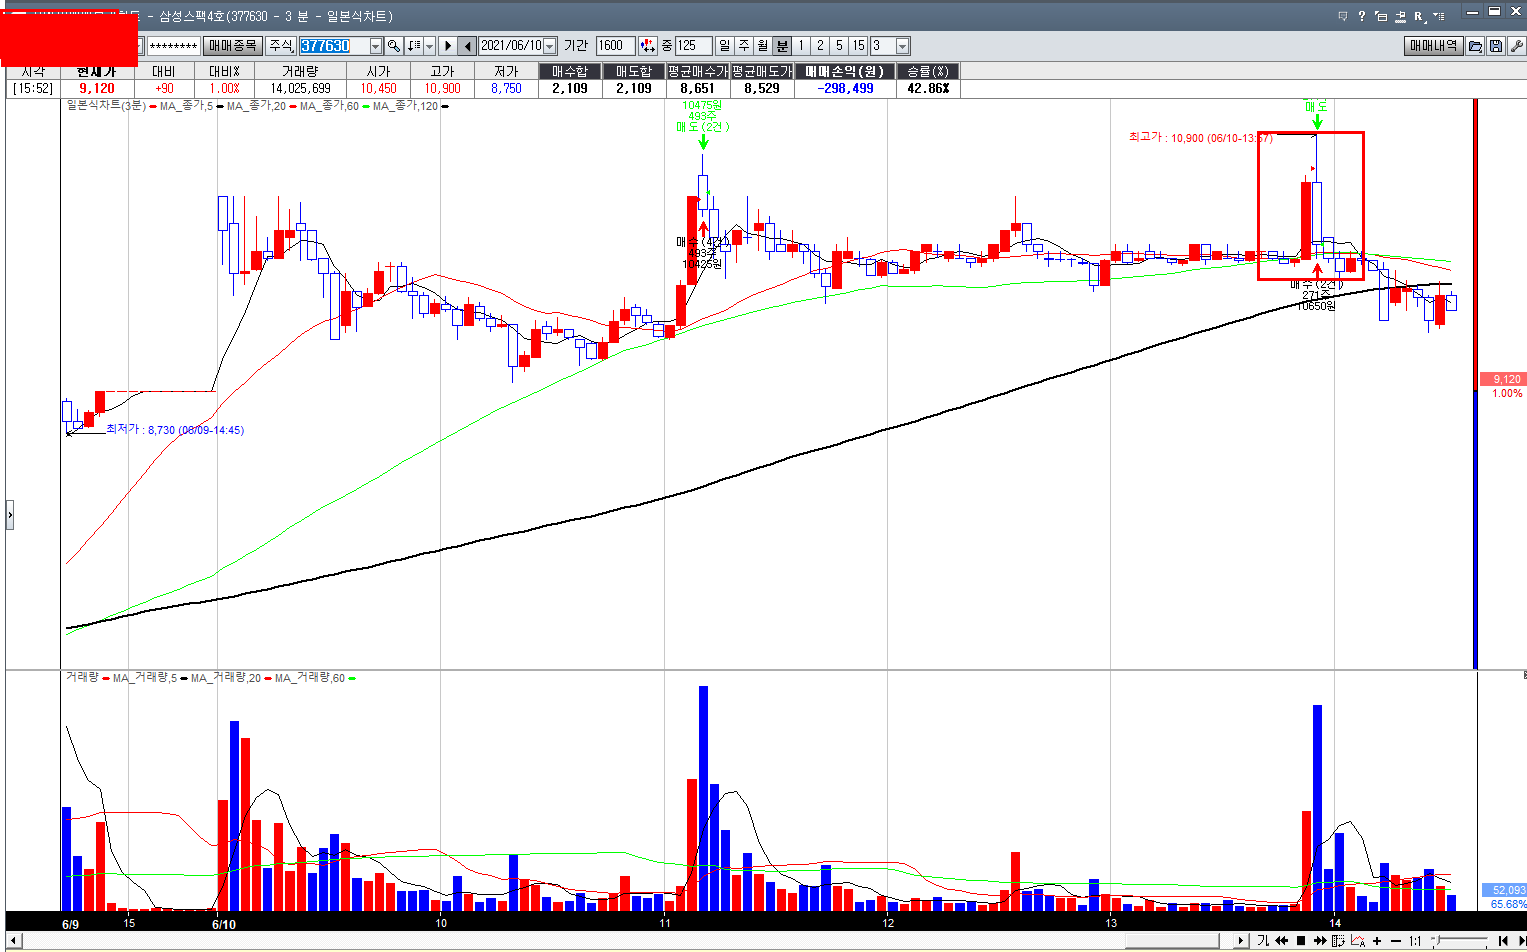Click the R link icon in title bar

pos(1419,17)
